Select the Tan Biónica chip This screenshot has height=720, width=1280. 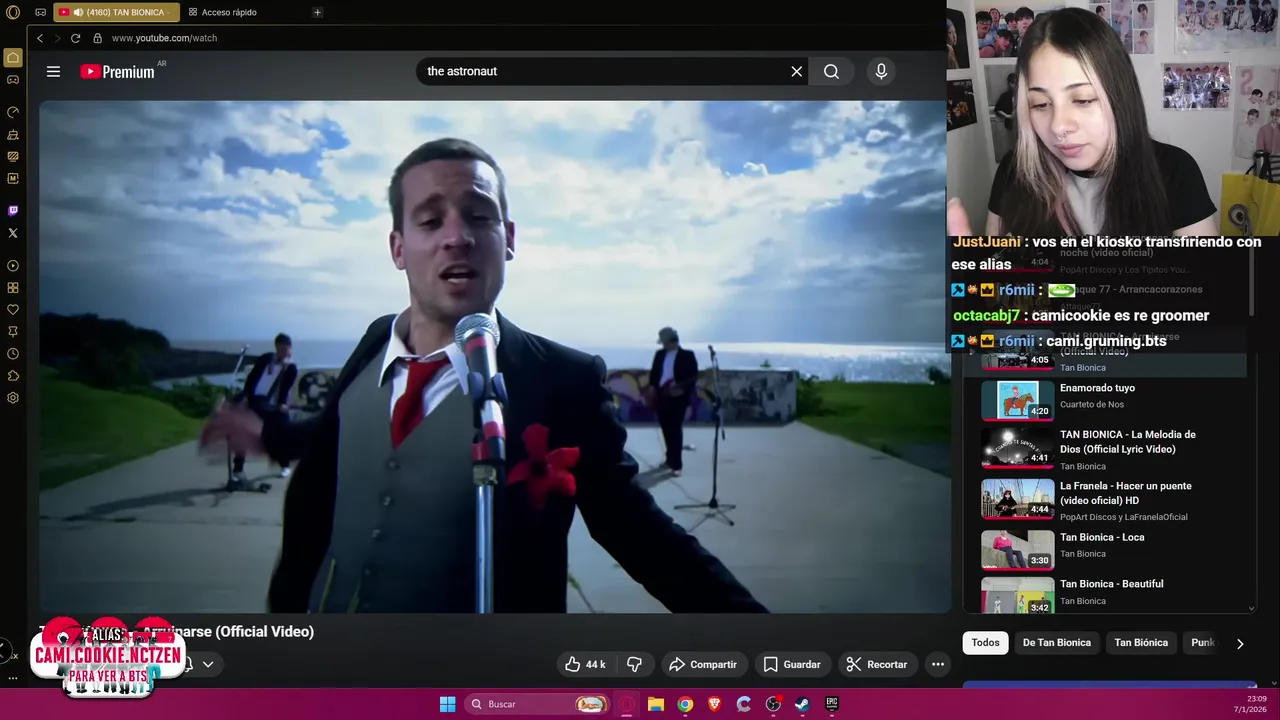pyautogui.click(x=1141, y=643)
